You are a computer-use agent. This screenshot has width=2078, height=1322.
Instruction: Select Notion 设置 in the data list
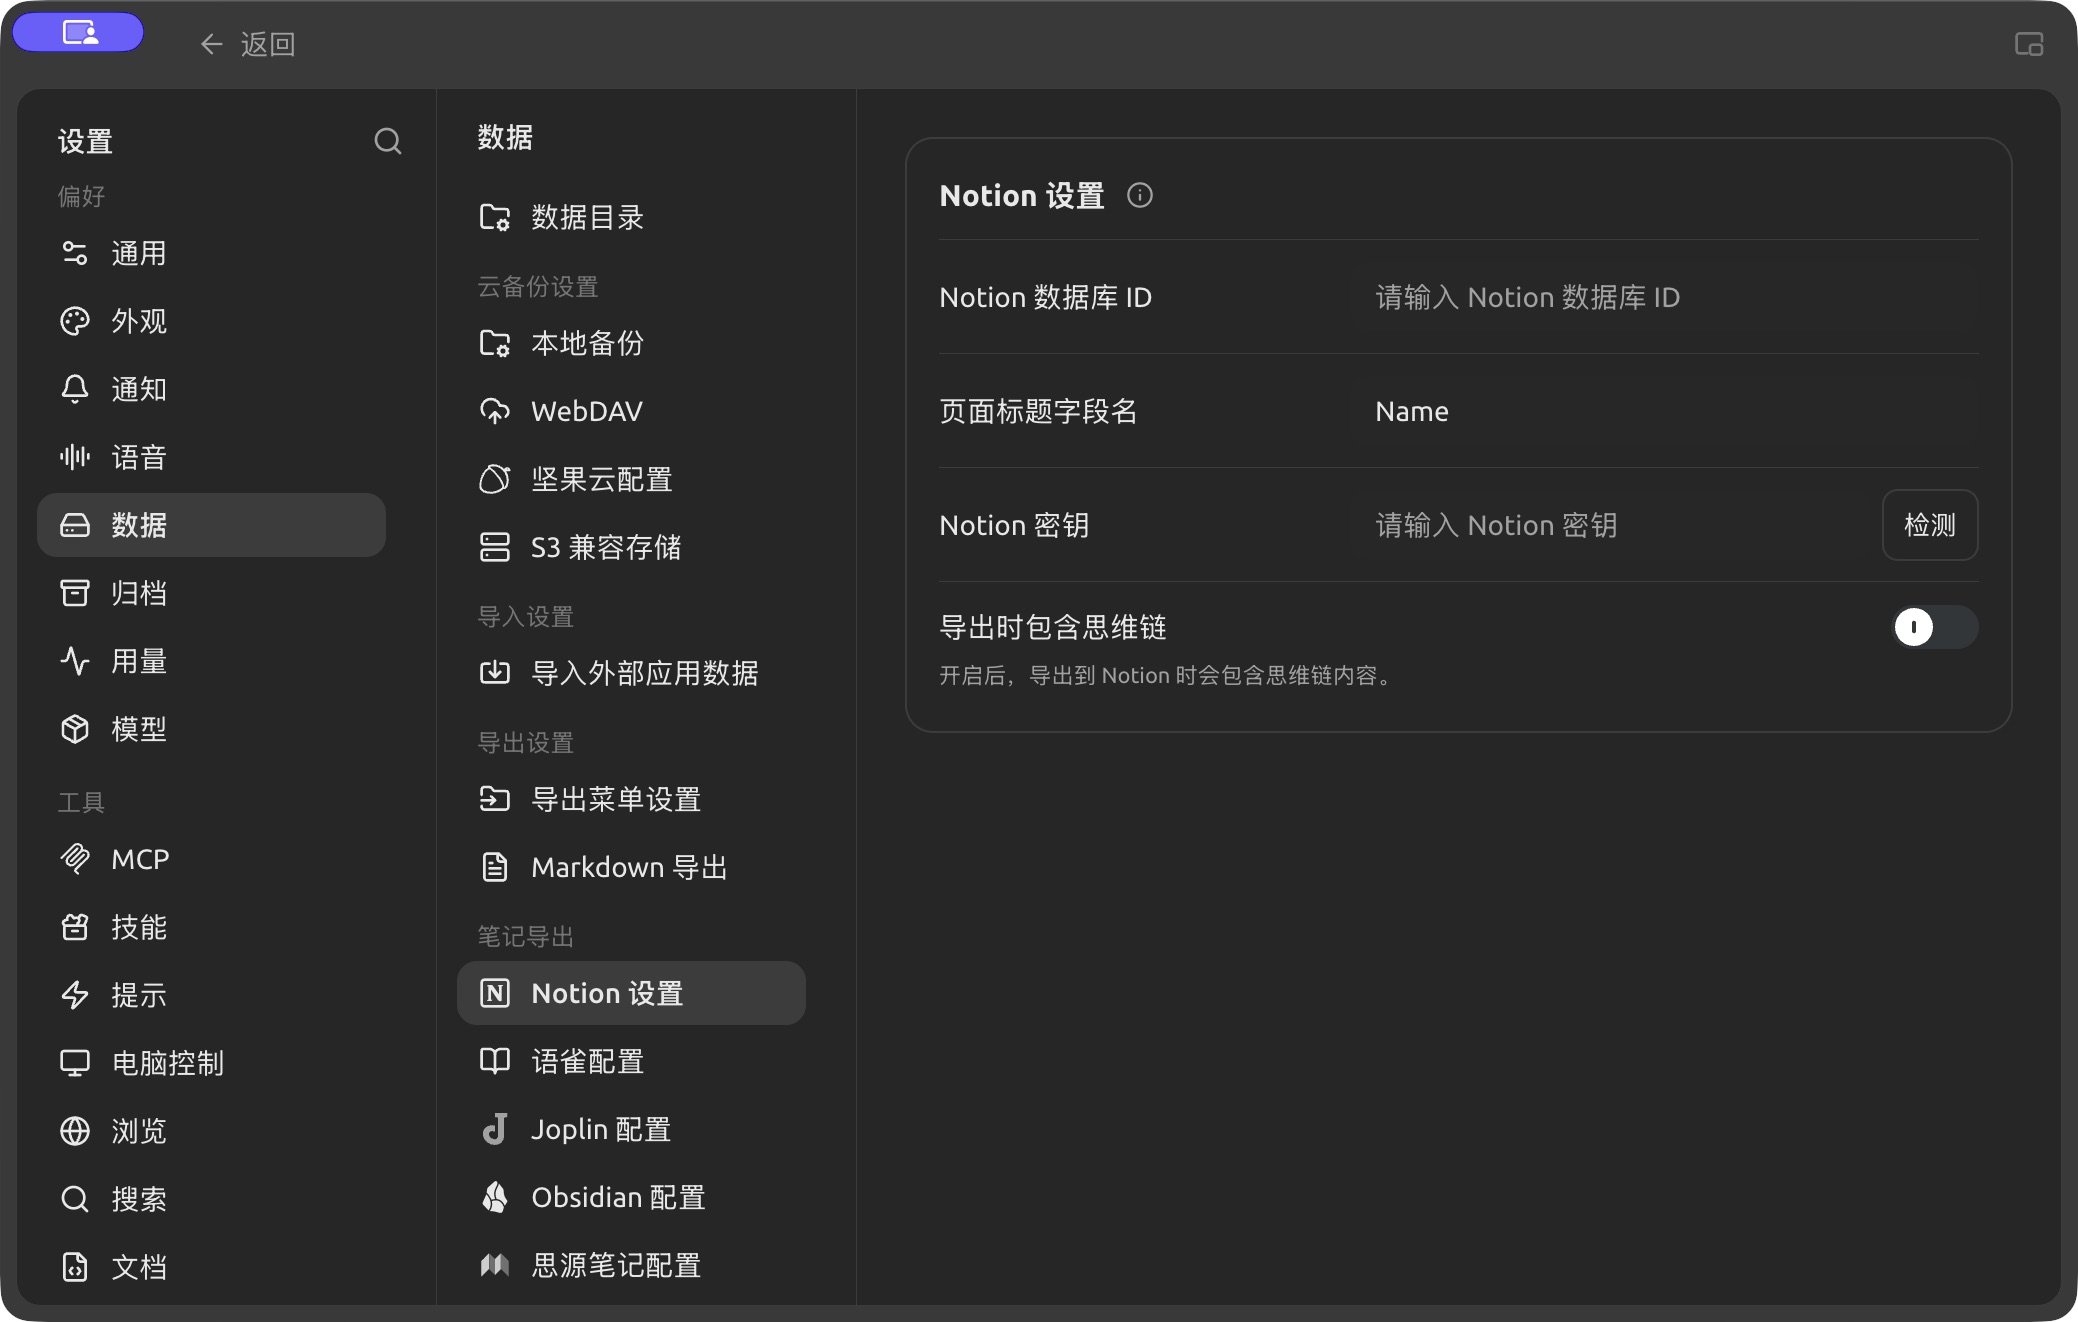point(631,993)
